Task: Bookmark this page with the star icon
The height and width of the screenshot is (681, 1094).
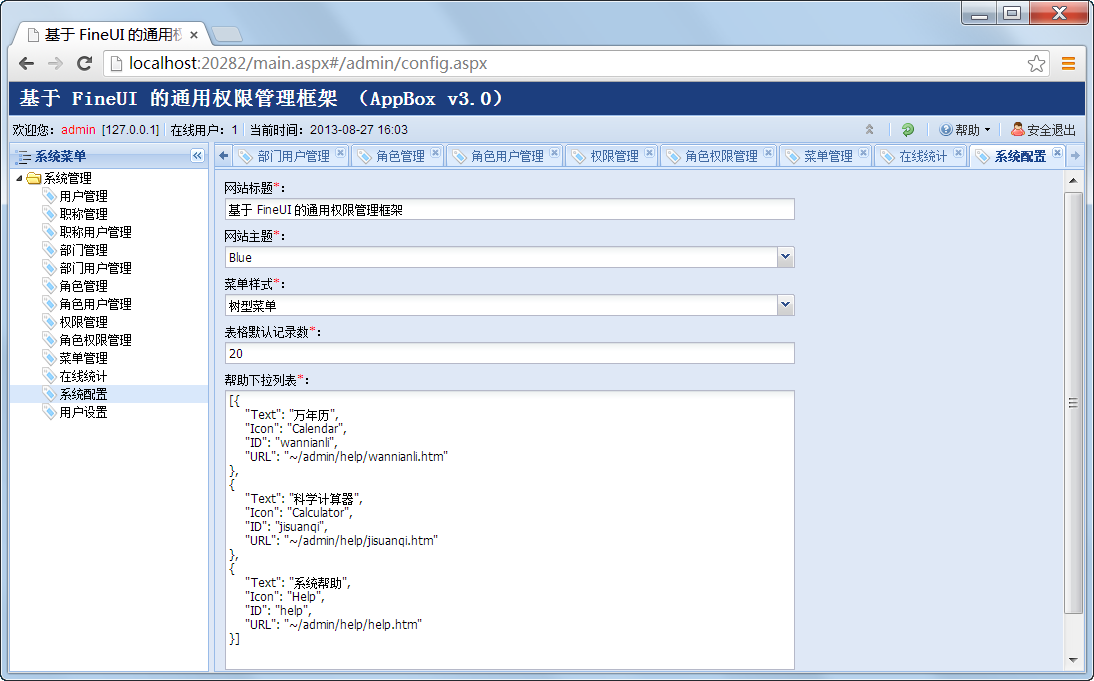Action: click(1036, 63)
